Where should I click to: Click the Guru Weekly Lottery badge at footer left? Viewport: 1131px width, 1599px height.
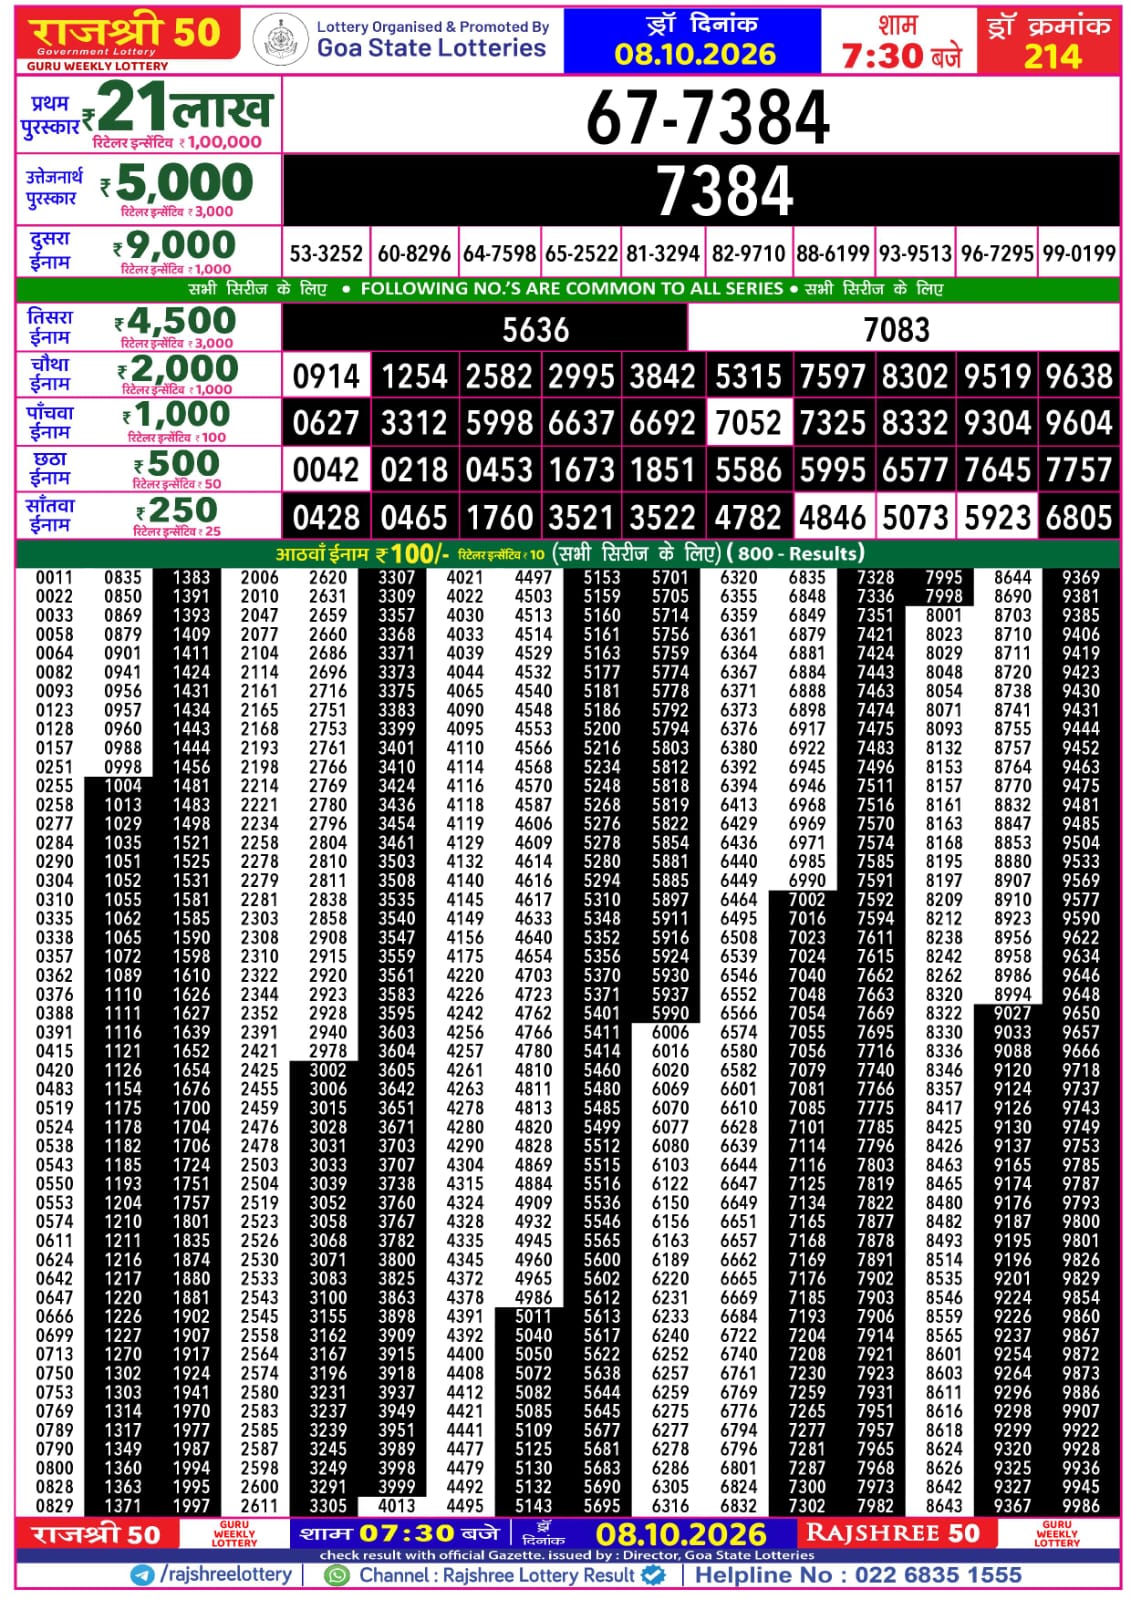[x=234, y=1534]
